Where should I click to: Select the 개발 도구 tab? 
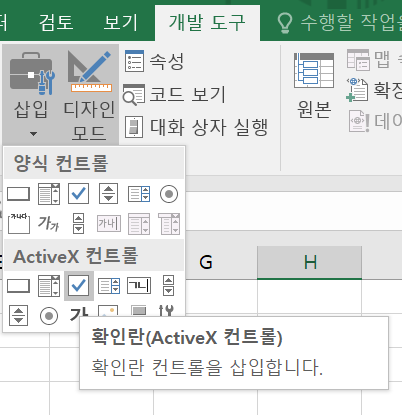click(x=207, y=23)
